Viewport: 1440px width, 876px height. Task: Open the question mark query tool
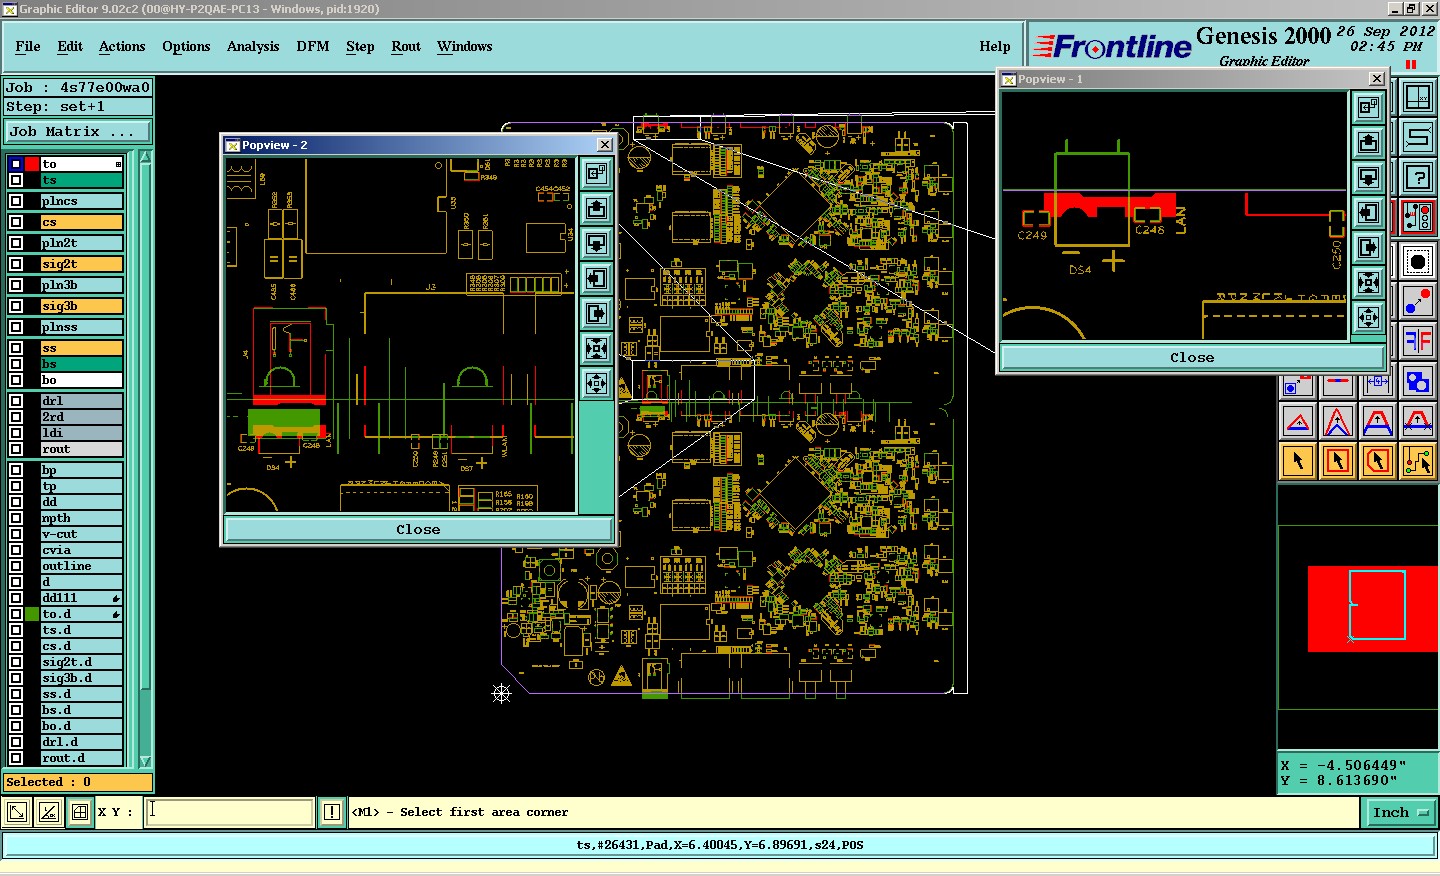[1417, 178]
